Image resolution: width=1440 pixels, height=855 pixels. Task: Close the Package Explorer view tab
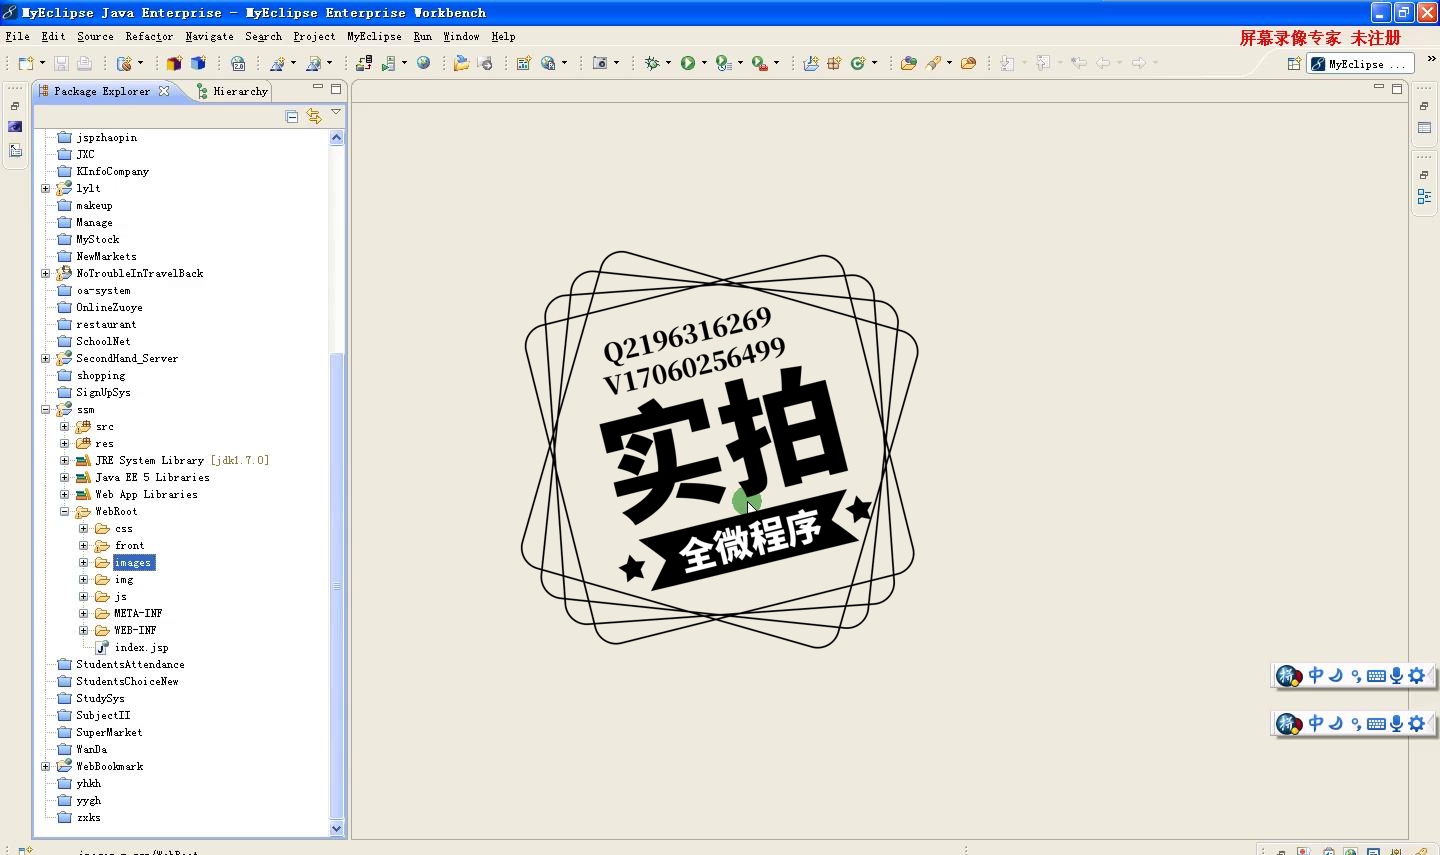164,90
